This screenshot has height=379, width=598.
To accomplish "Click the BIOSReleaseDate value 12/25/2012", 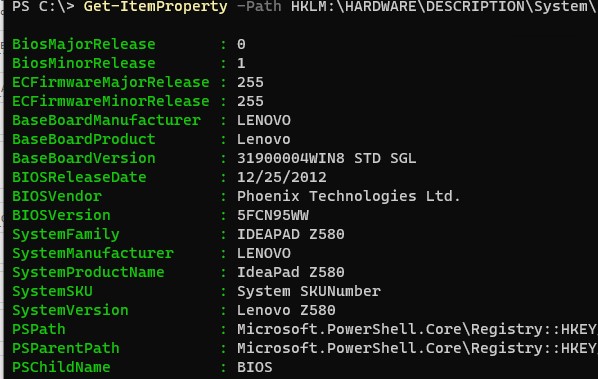I will [281, 177].
